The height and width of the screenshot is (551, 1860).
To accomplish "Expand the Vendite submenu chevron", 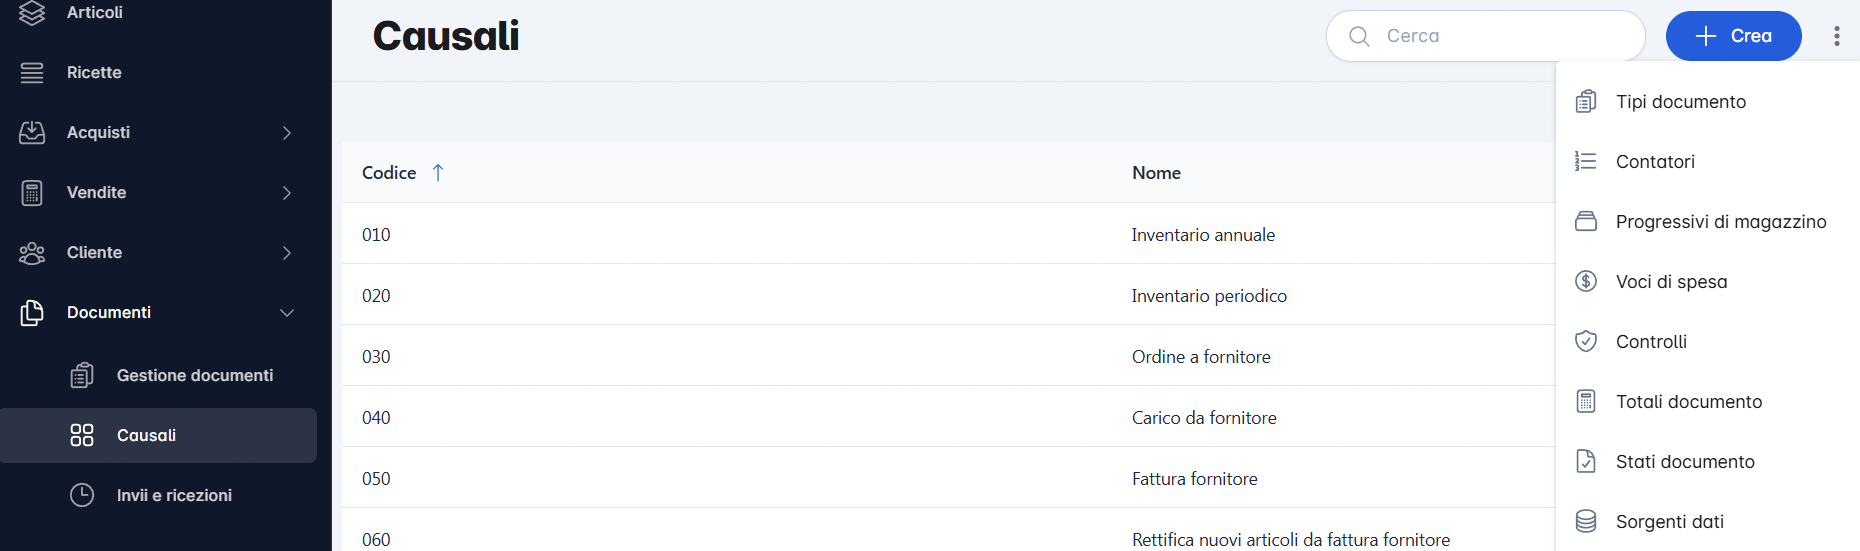I will 287,193.
